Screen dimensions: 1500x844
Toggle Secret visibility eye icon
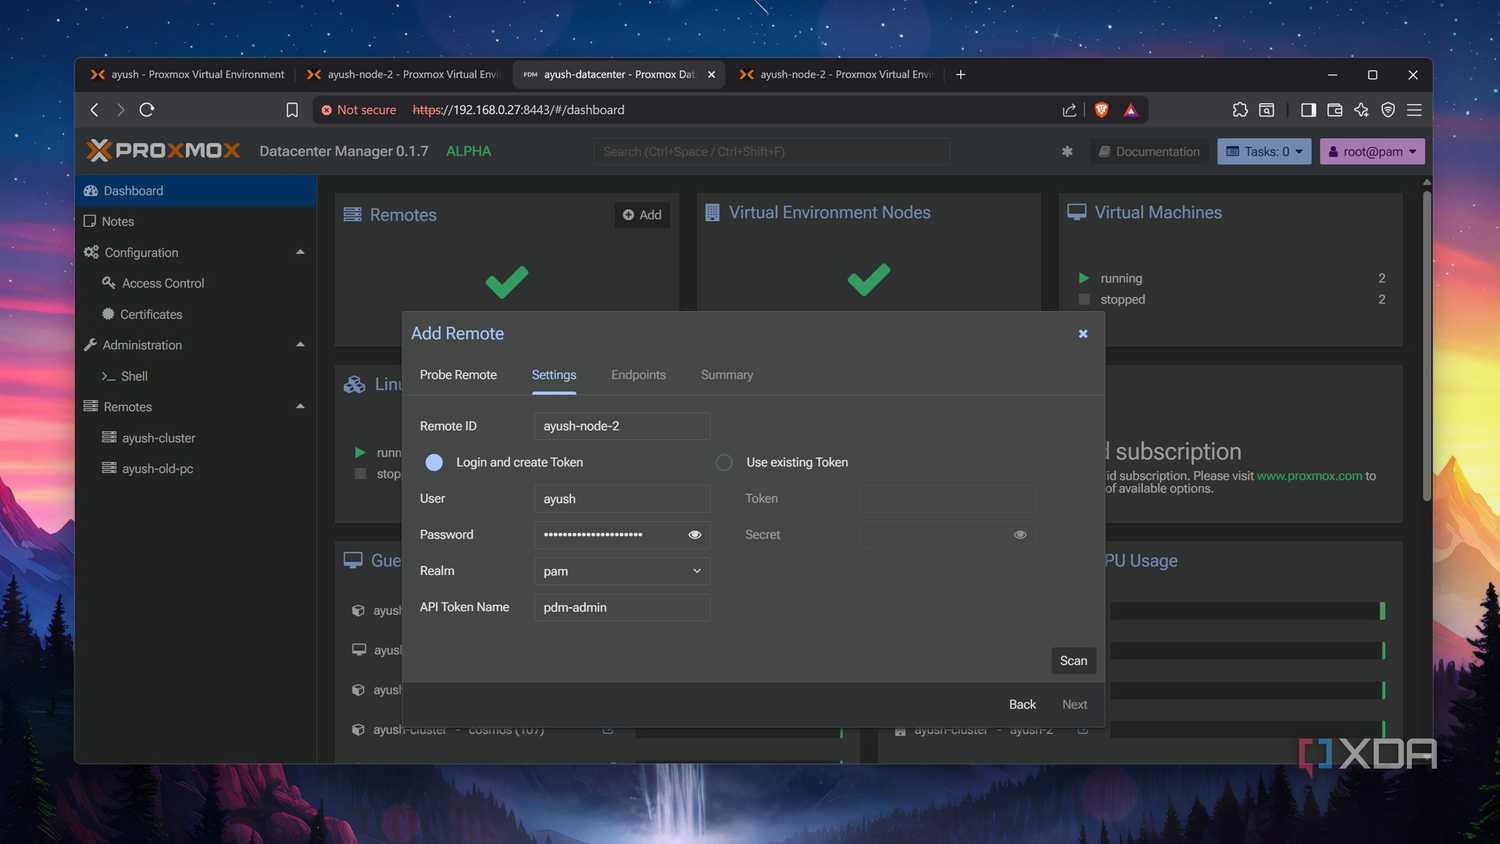click(x=1020, y=535)
